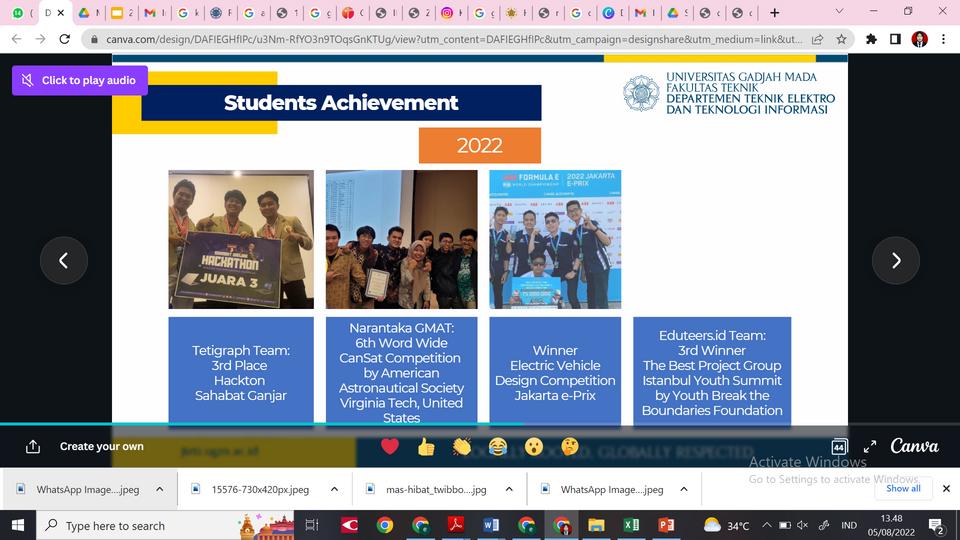This screenshot has width=960, height=540.
Task: Open the Windows Start menu
Action: (18, 525)
